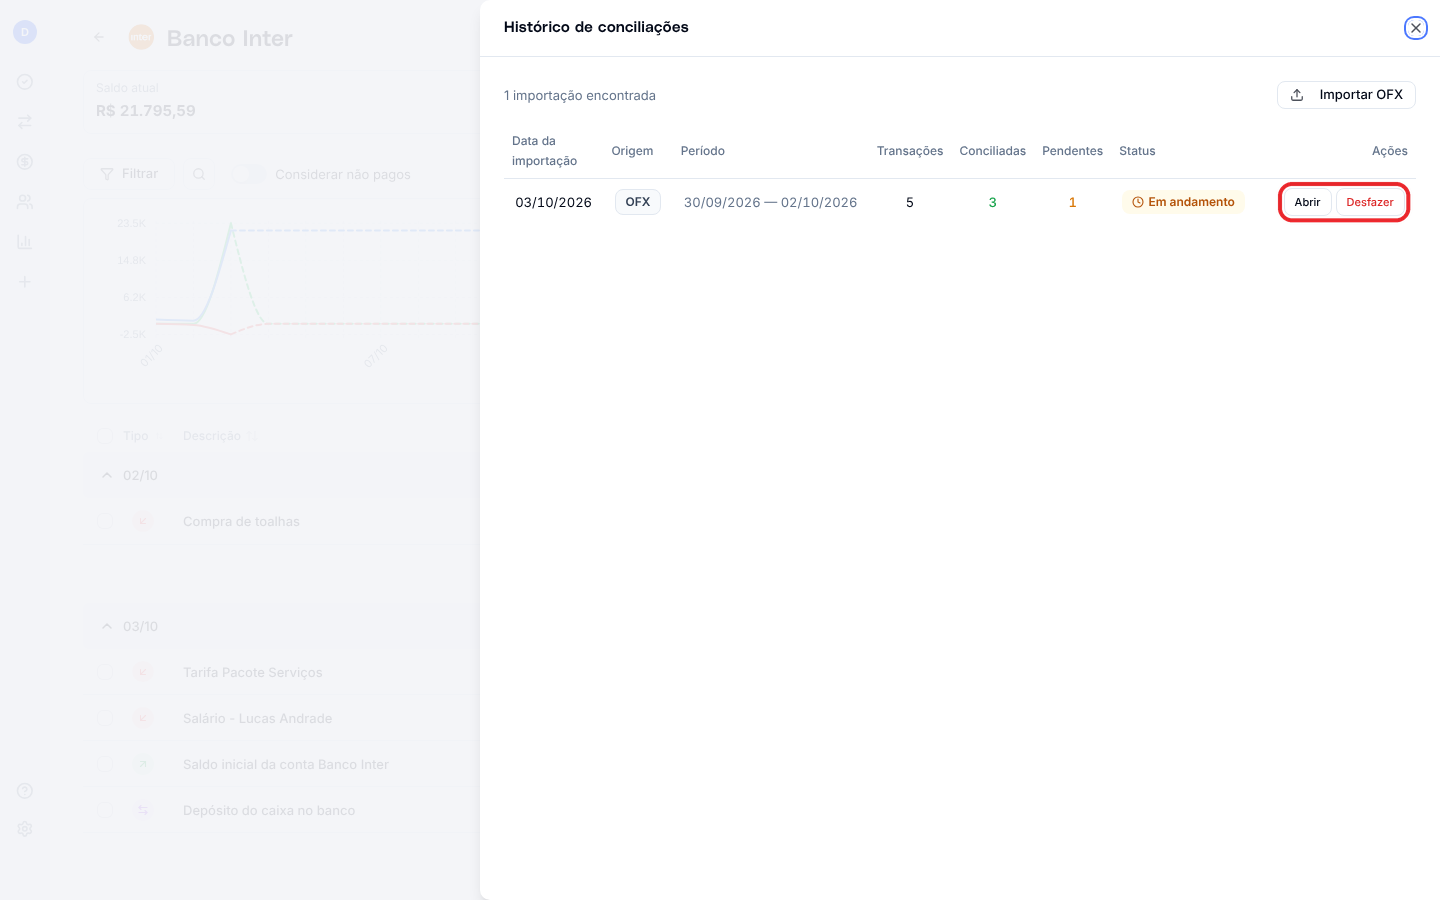This screenshot has width=1440, height=900.
Task: Select import date 03/10/2026
Action: (x=554, y=202)
